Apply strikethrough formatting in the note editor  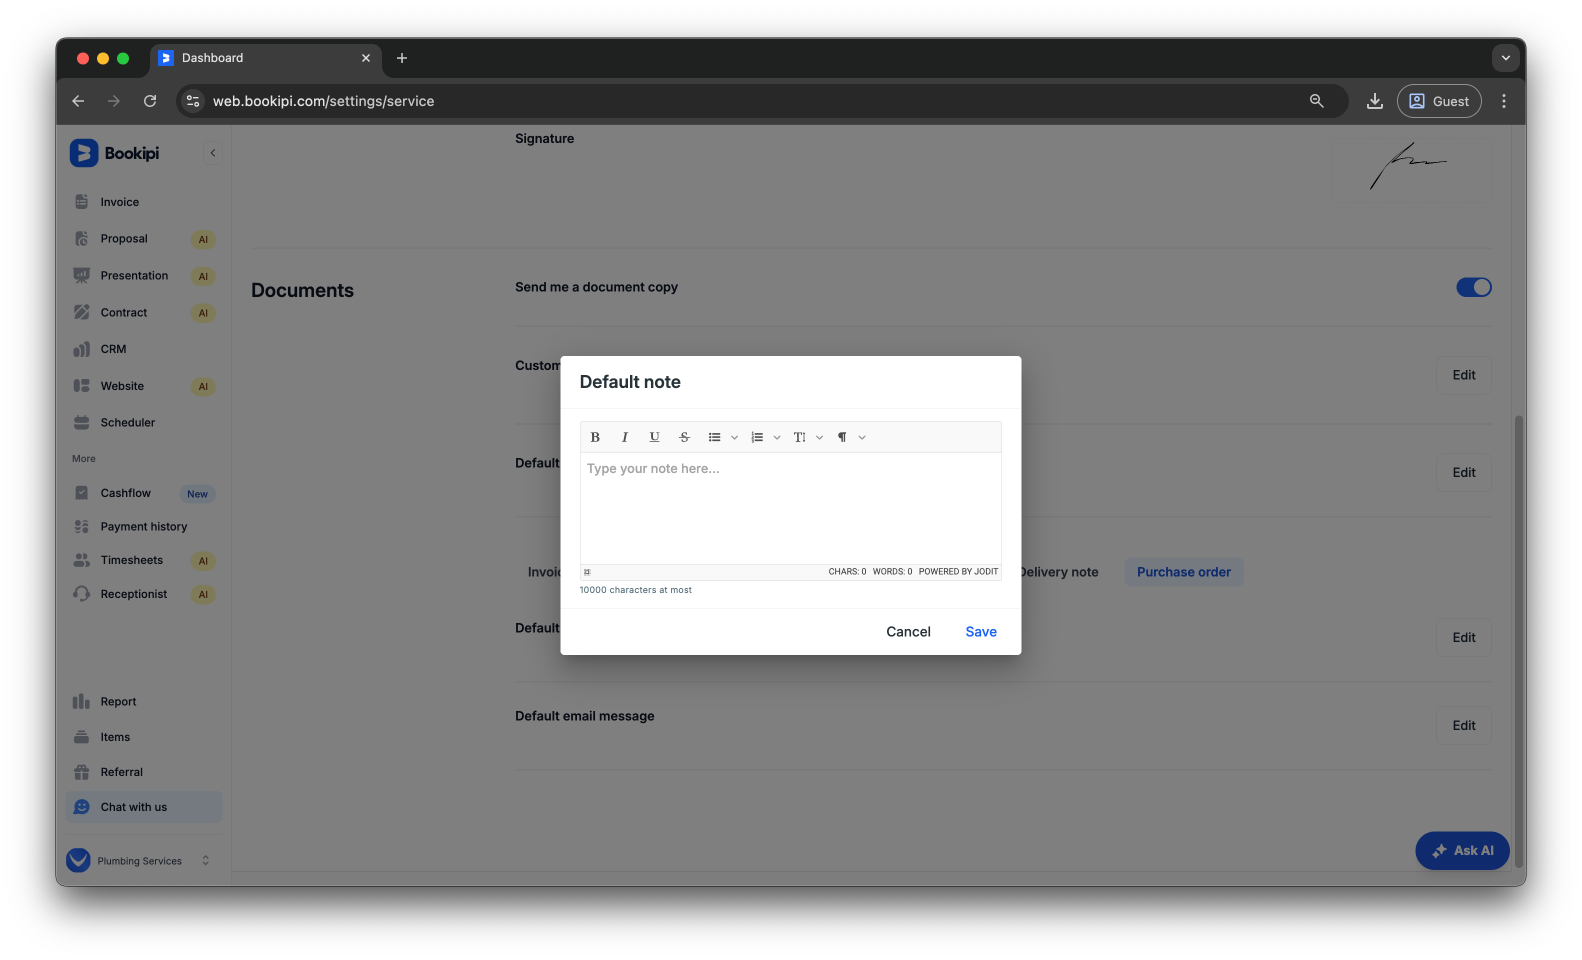coord(685,437)
